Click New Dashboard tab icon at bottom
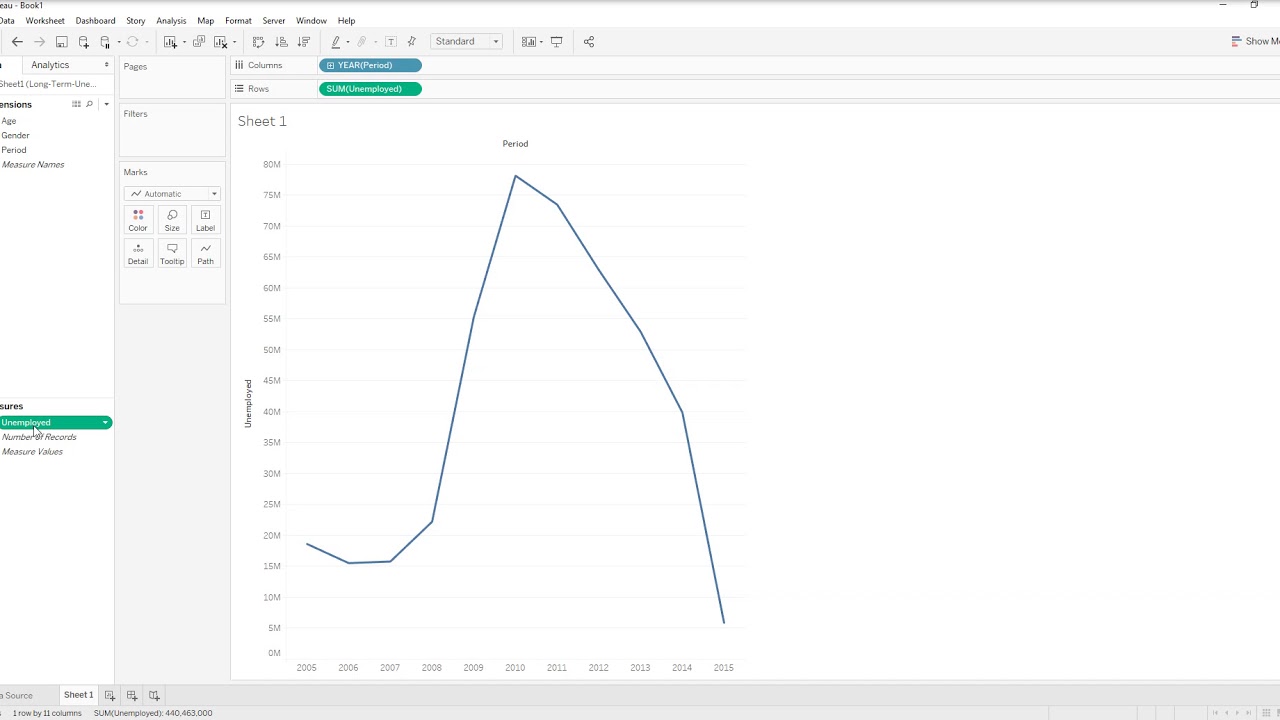The width and height of the screenshot is (1280, 720). point(132,695)
